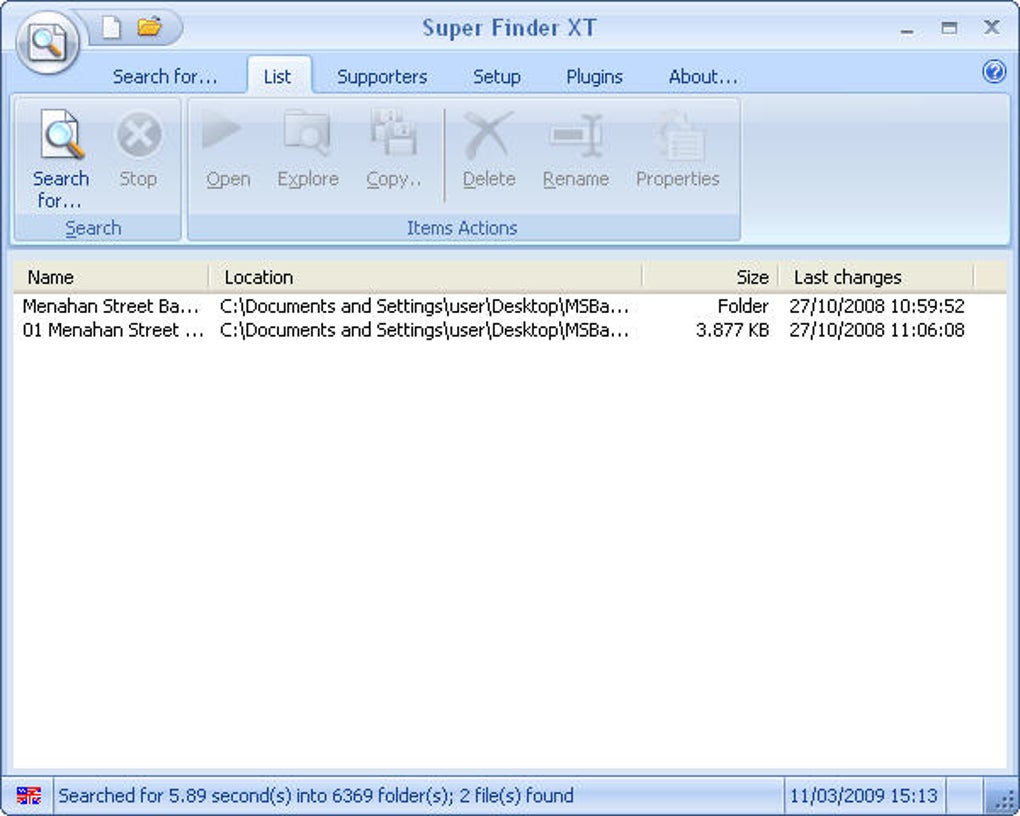The width and height of the screenshot is (1020, 816).
Task: Click the search summary status bar text
Action: pos(316,795)
